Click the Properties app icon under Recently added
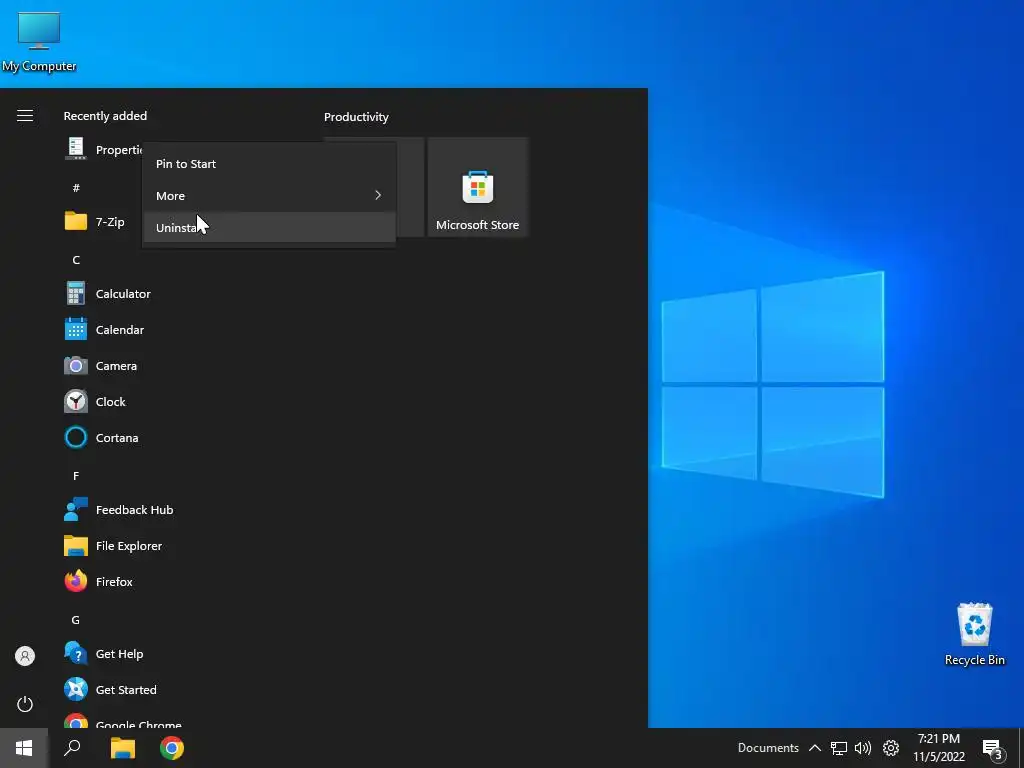Screen dimensions: 1024x768 (76, 149)
